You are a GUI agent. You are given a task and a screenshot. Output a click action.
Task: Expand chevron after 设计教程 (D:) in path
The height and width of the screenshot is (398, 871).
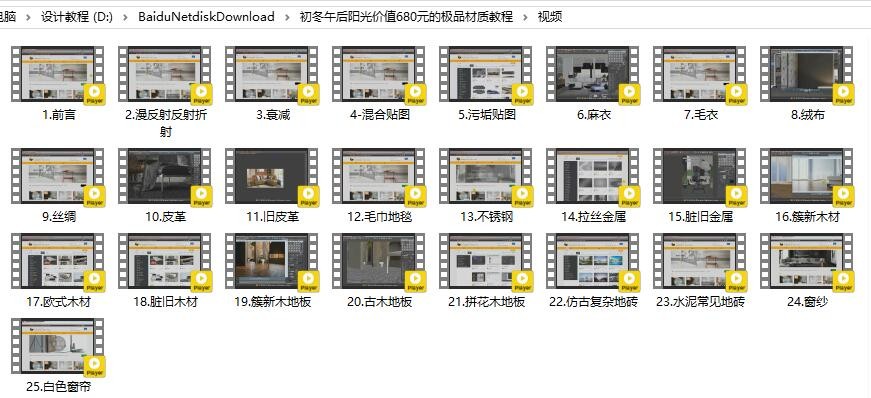click(126, 17)
